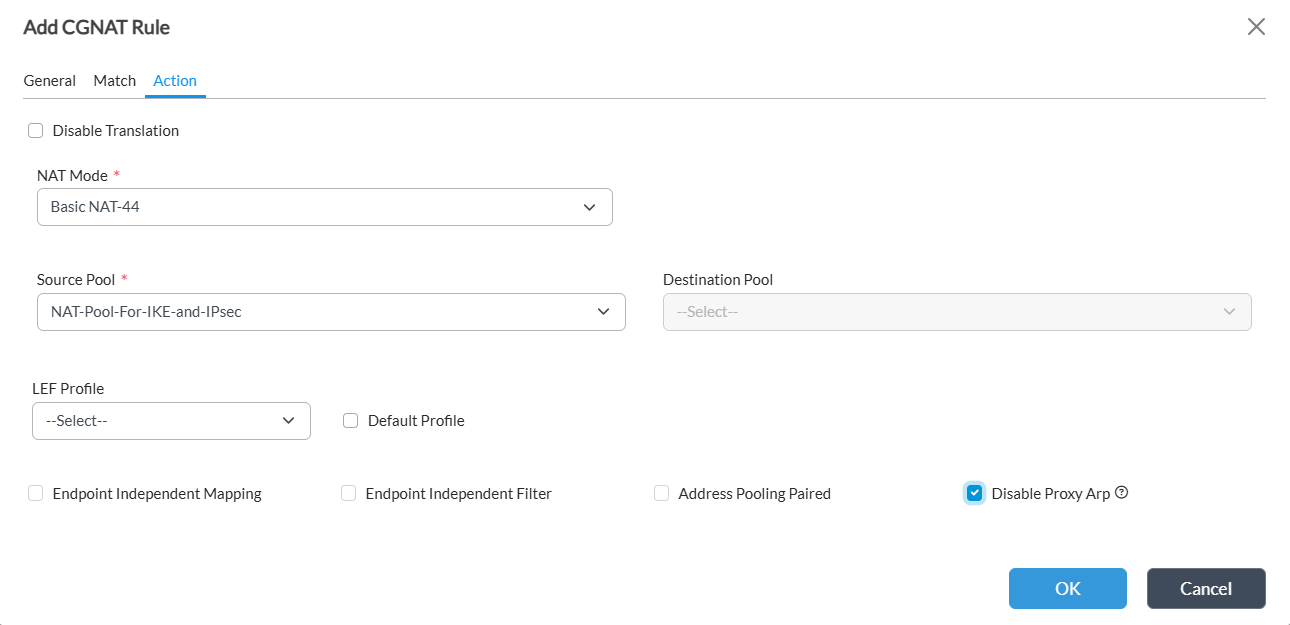Enable Address Pooling Paired checkbox
Viewport: 1290px width, 625px height.
661,493
